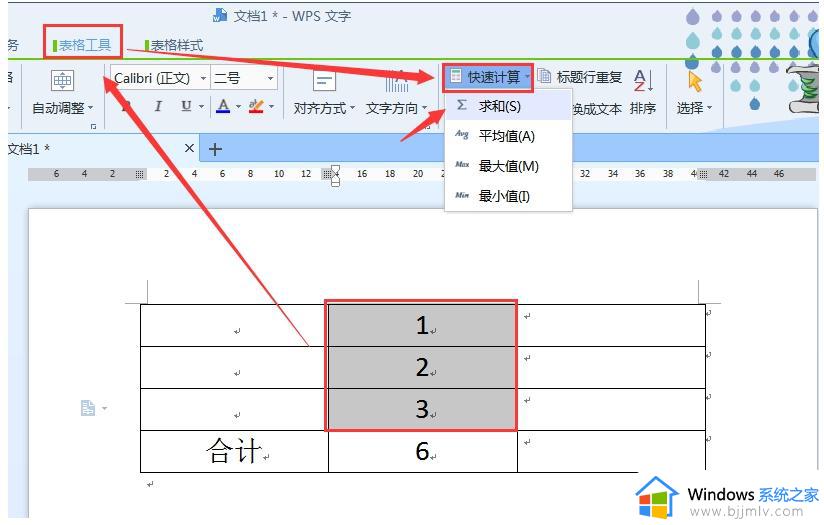Expand highlight color dropdown arrow
The image size is (824, 525).
click(272, 107)
